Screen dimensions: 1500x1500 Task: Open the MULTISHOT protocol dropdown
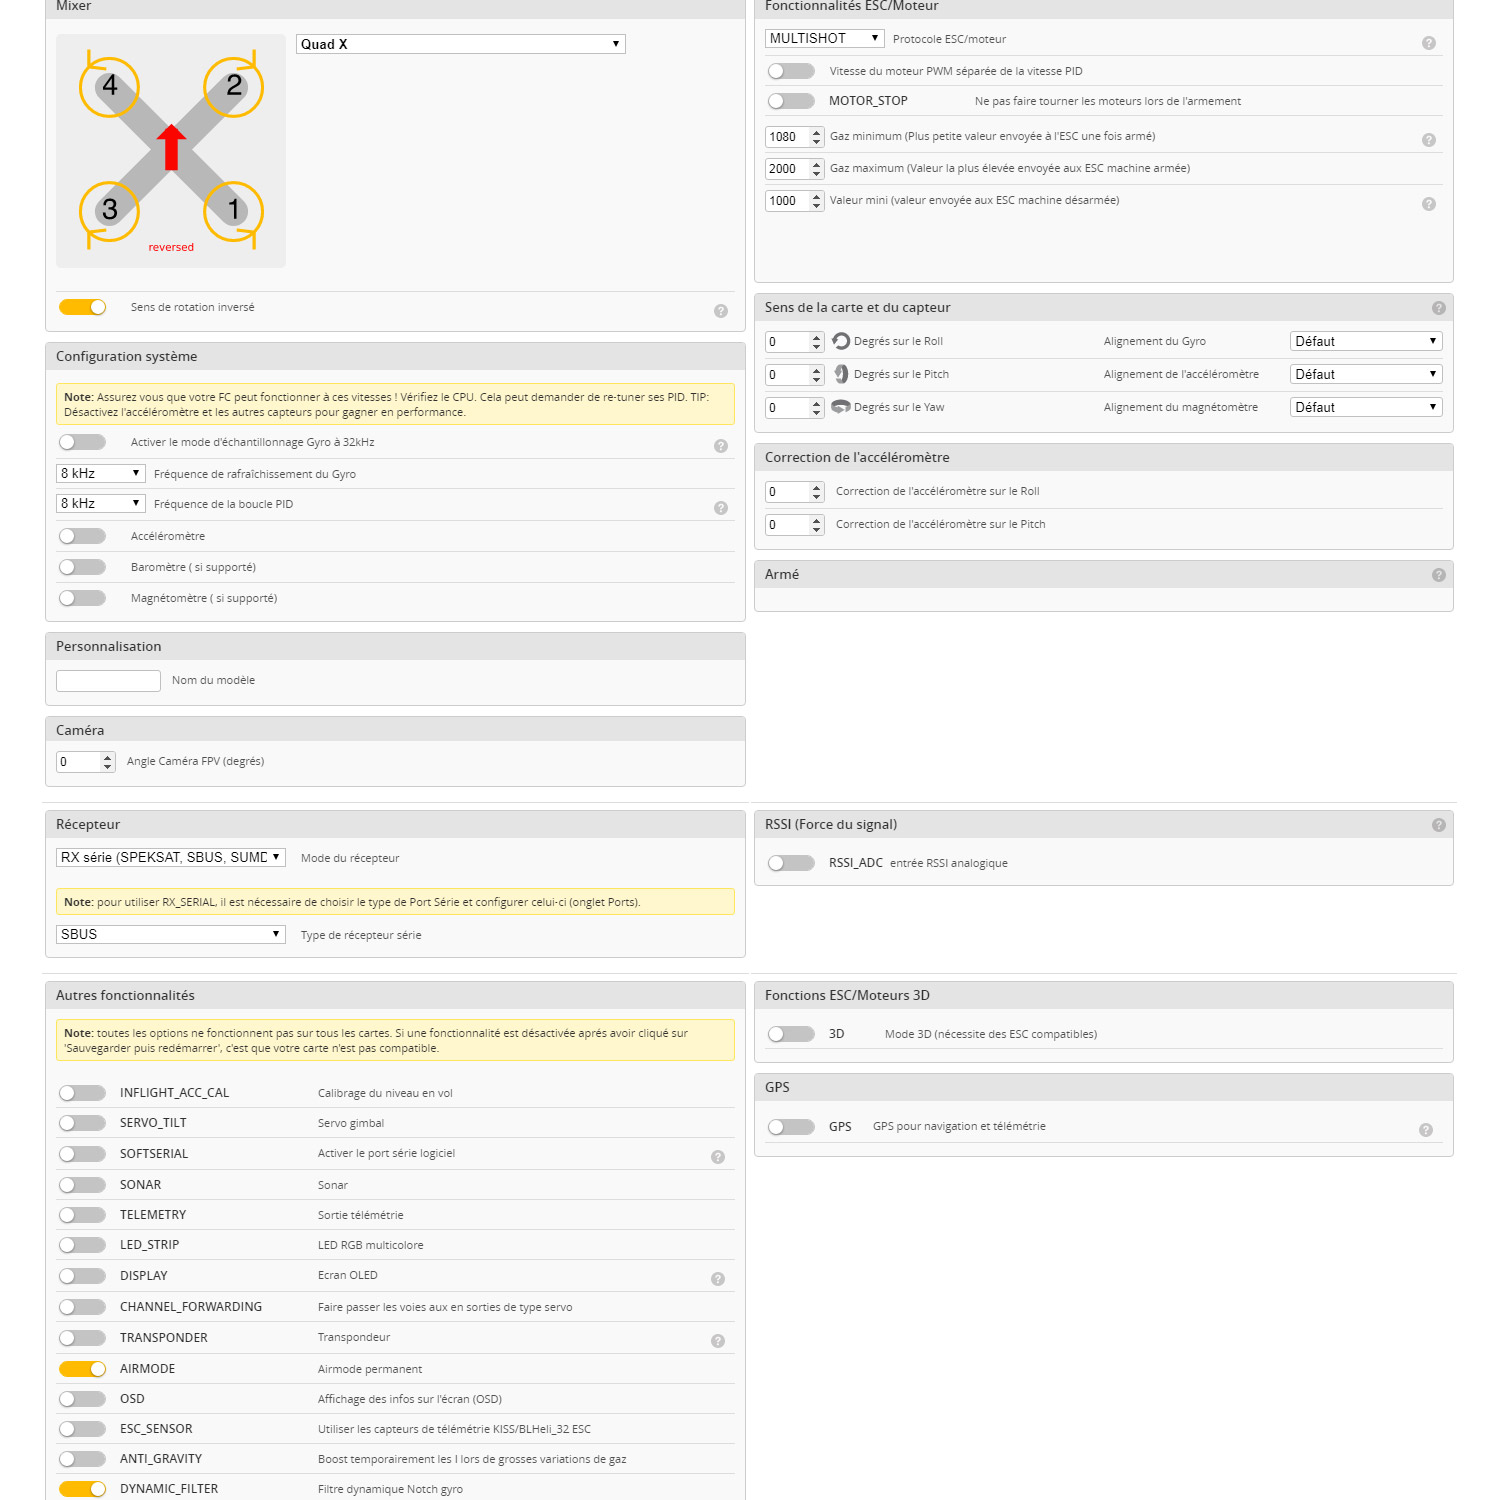tap(825, 38)
